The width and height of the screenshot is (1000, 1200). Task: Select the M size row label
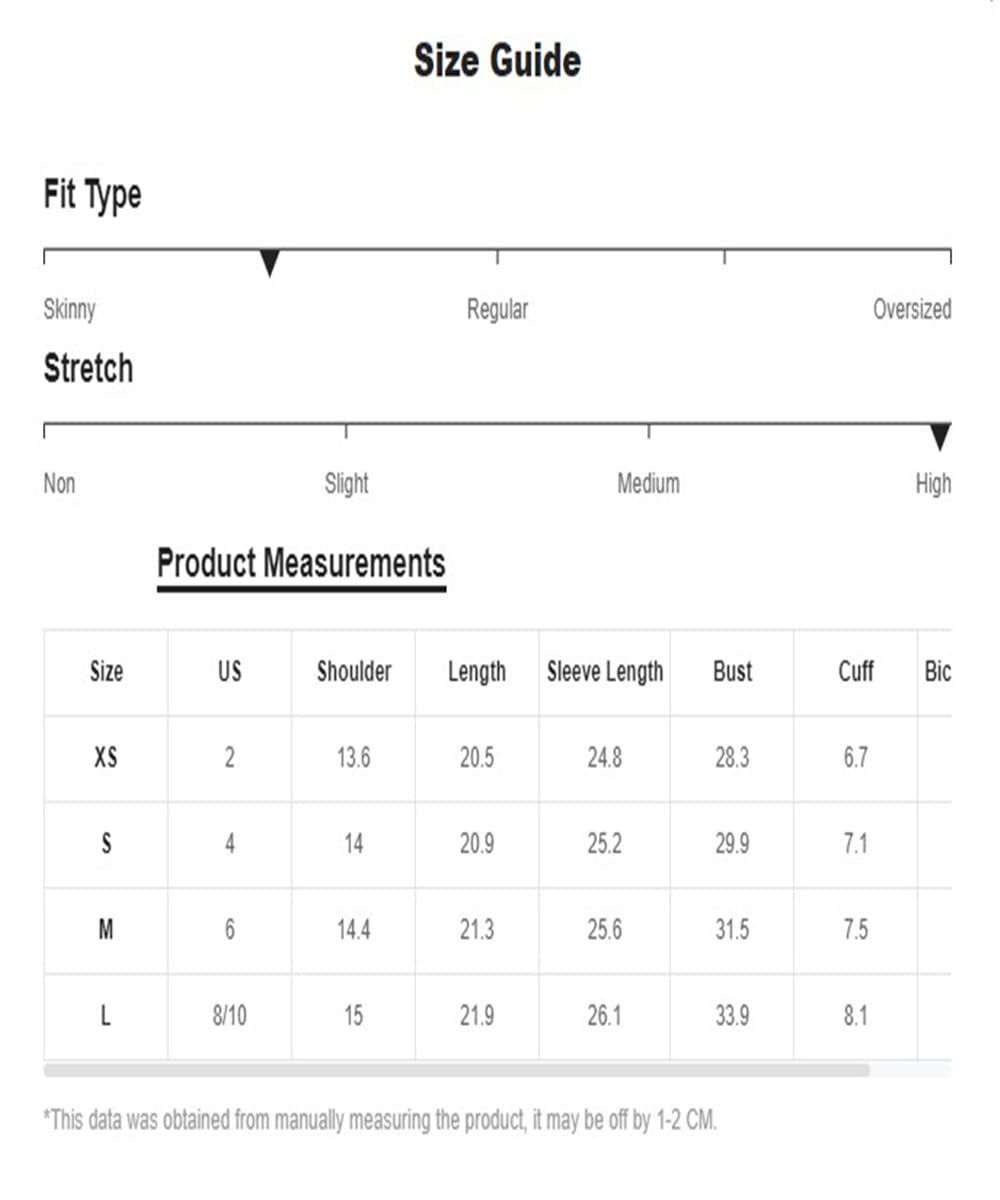point(106,930)
